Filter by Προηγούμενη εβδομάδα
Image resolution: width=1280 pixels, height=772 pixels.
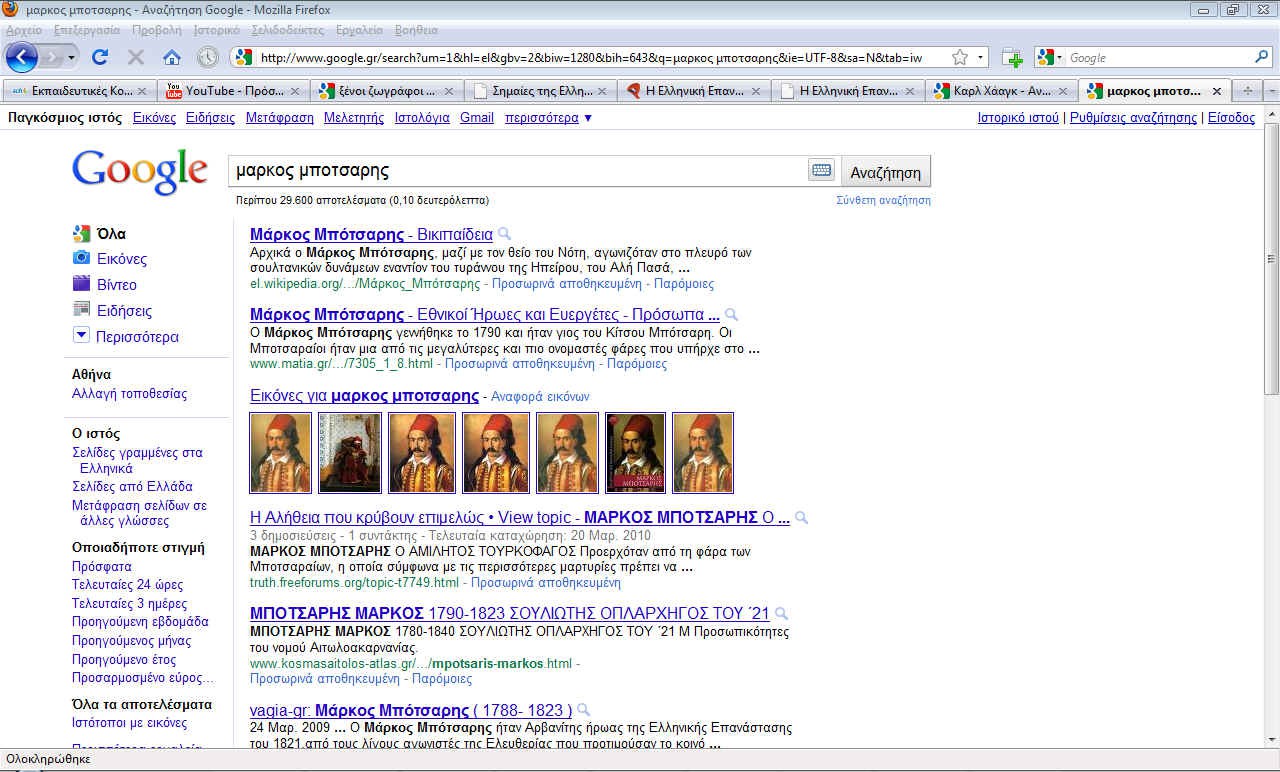(140, 622)
